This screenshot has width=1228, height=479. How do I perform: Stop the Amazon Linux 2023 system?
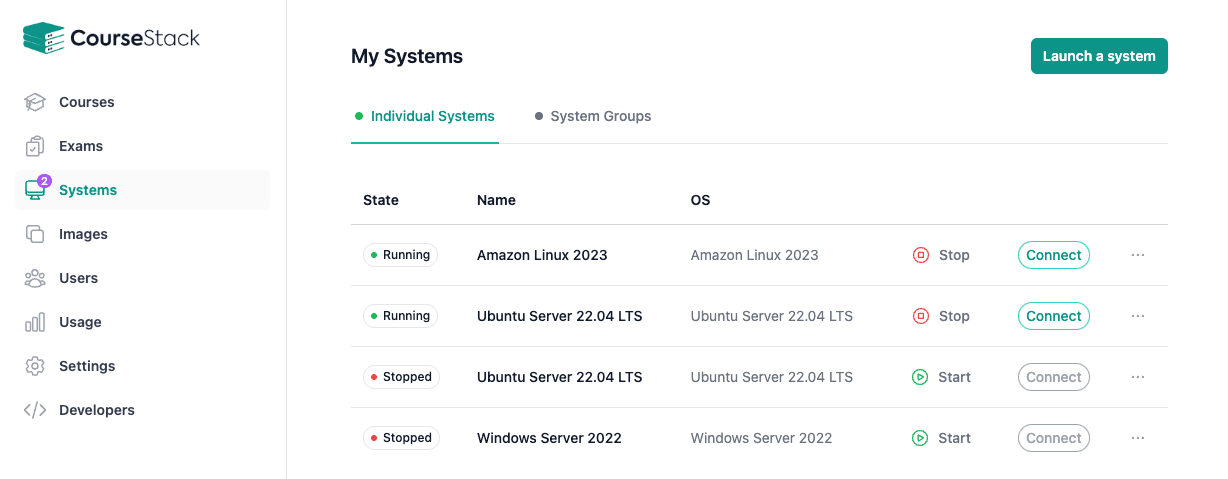(941, 255)
